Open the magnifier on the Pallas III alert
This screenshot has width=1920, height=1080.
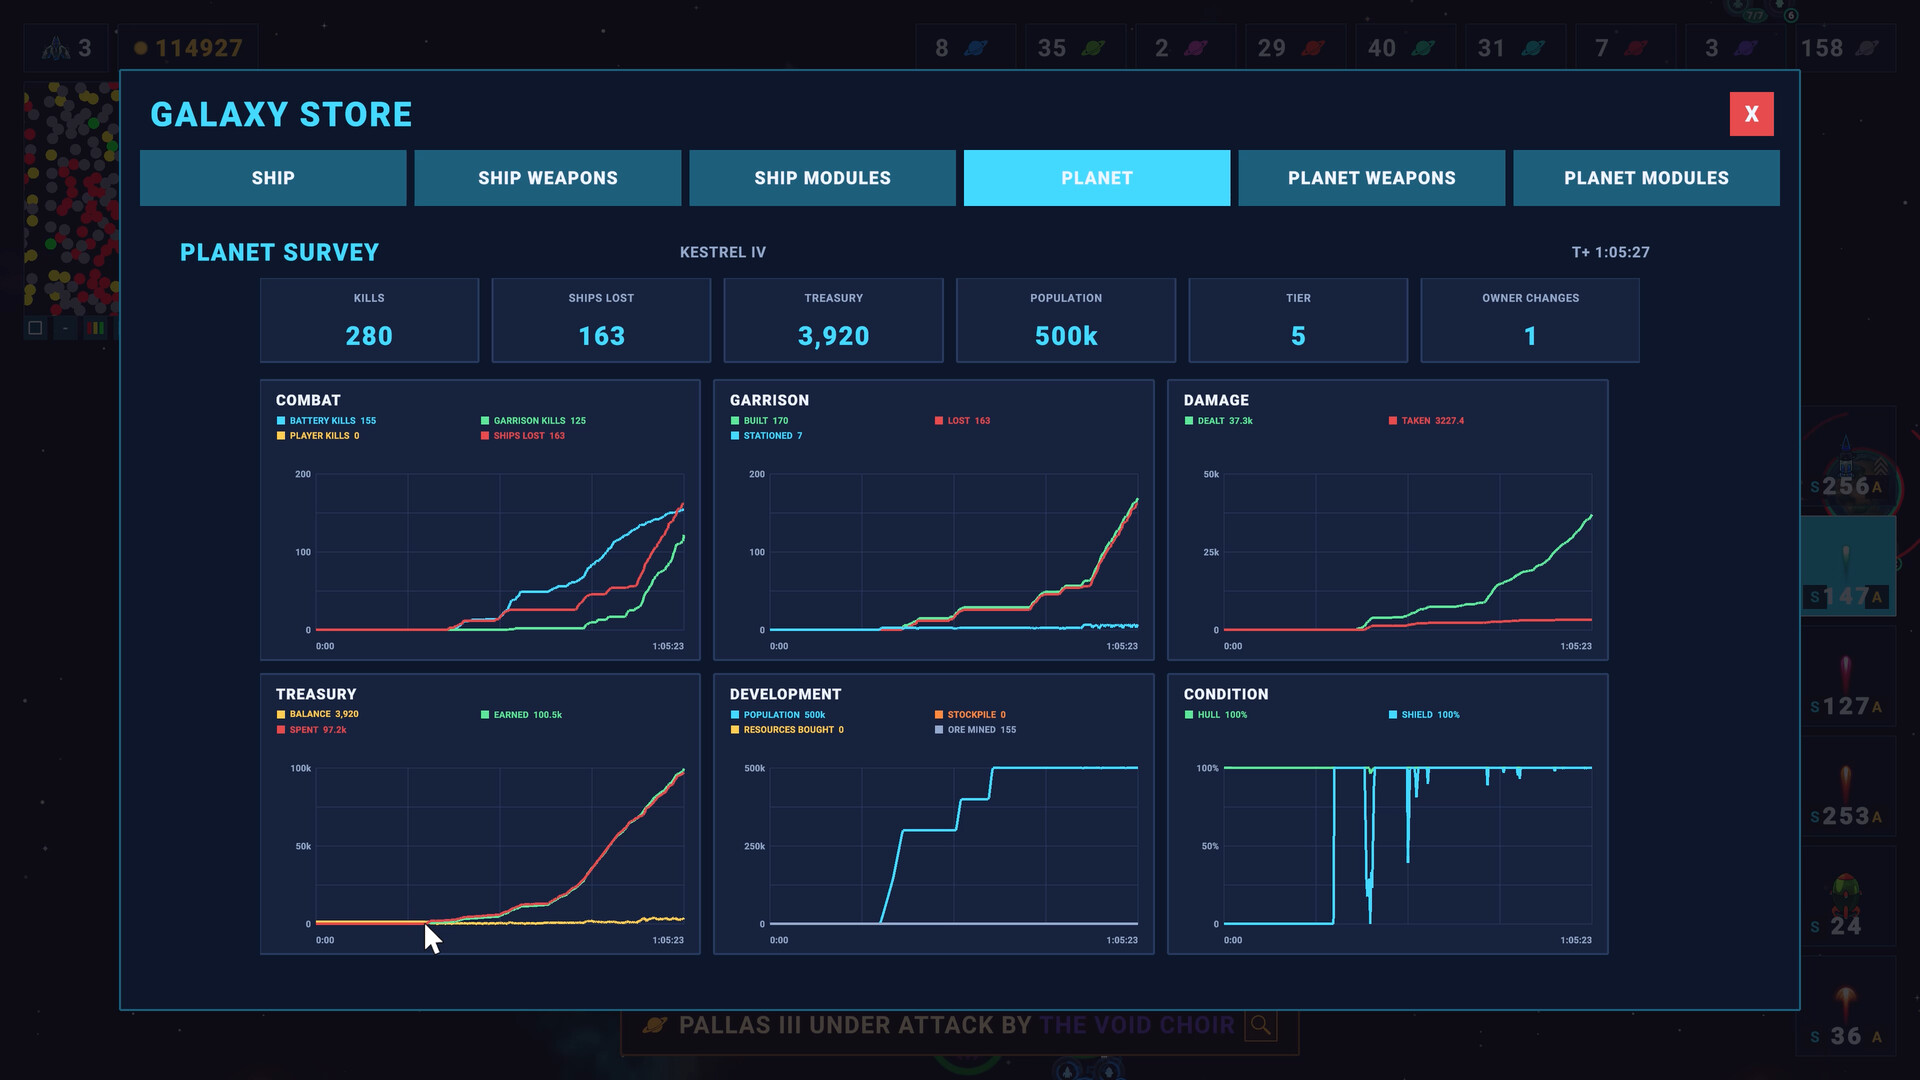point(1261,1025)
